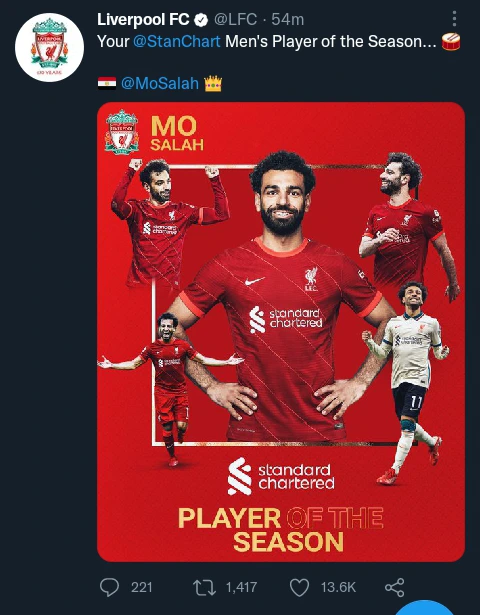Open the reply comment icon
480x615 pixels.
[x=109, y=587]
